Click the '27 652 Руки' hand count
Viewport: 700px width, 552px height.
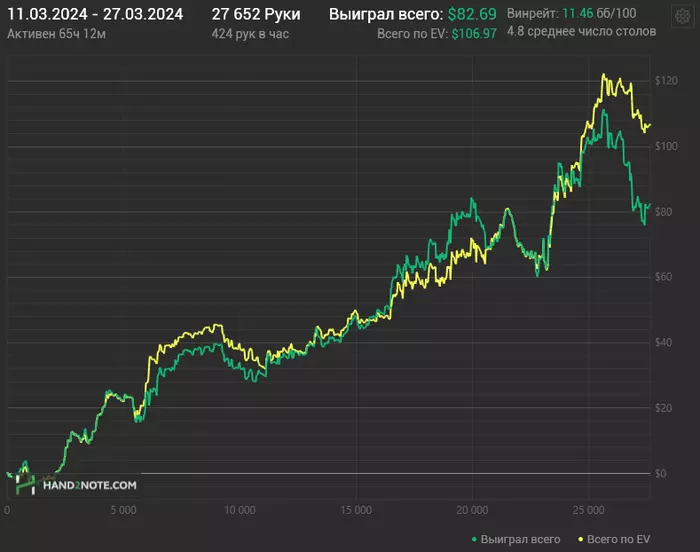[256, 14]
